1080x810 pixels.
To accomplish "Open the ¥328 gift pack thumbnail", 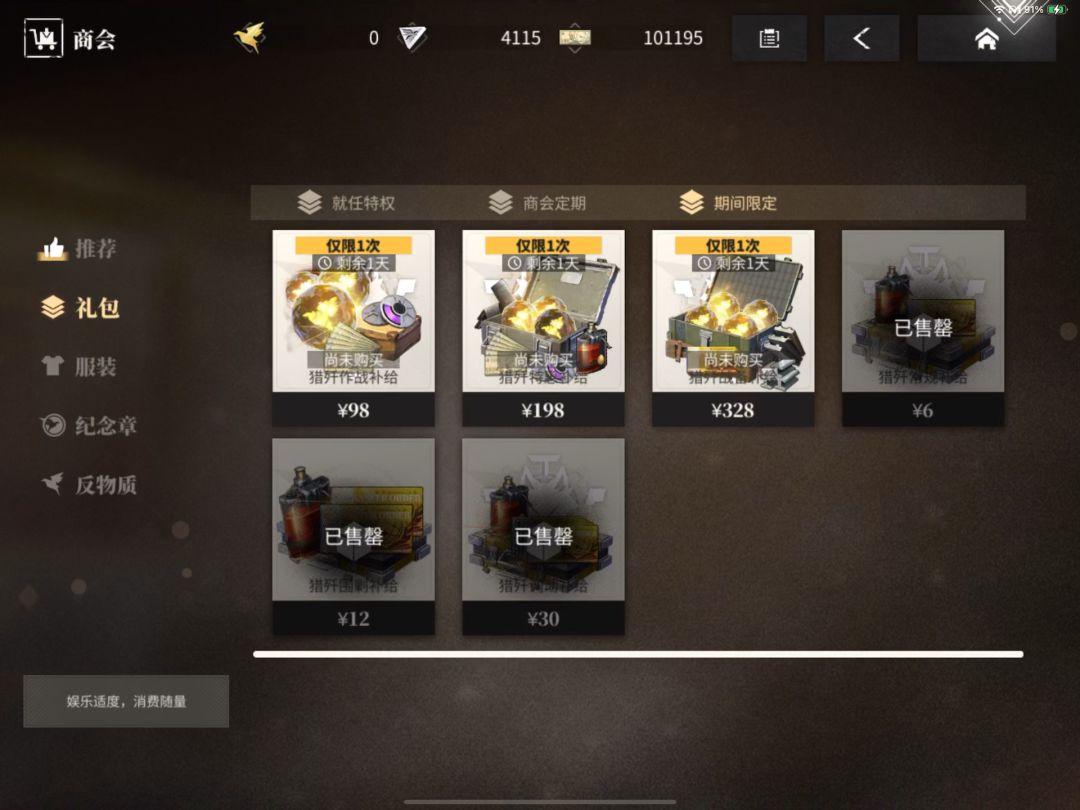I will [x=733, y=311].
